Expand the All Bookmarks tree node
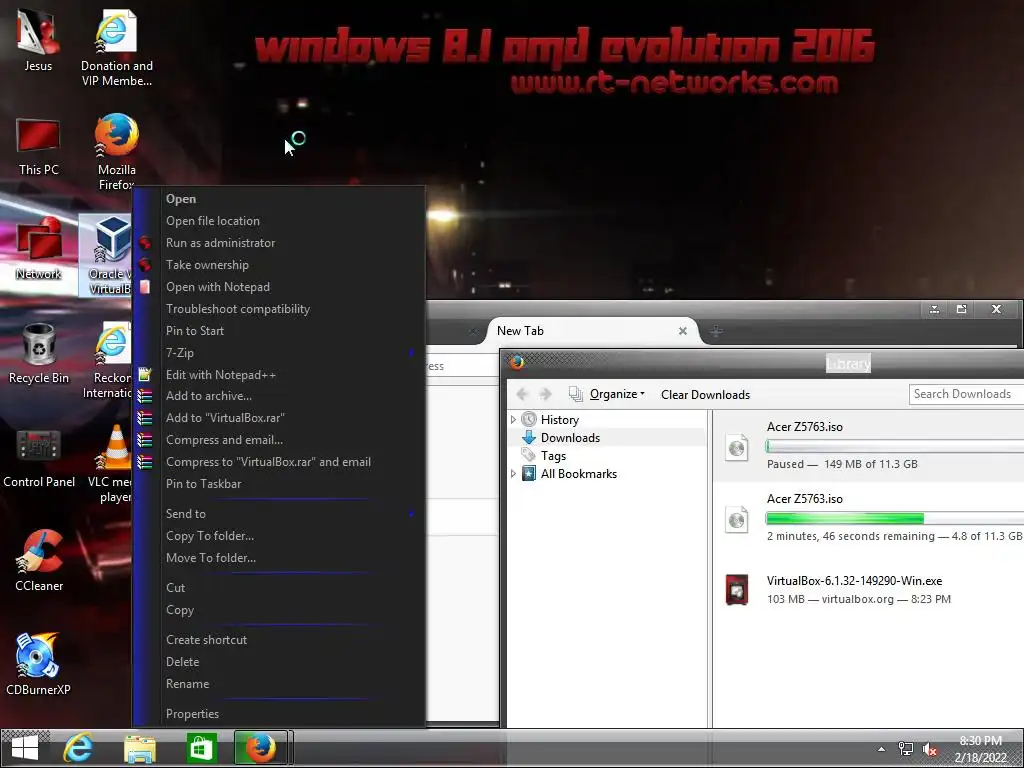Screen dimensions: 1024x768 point(513,473)
